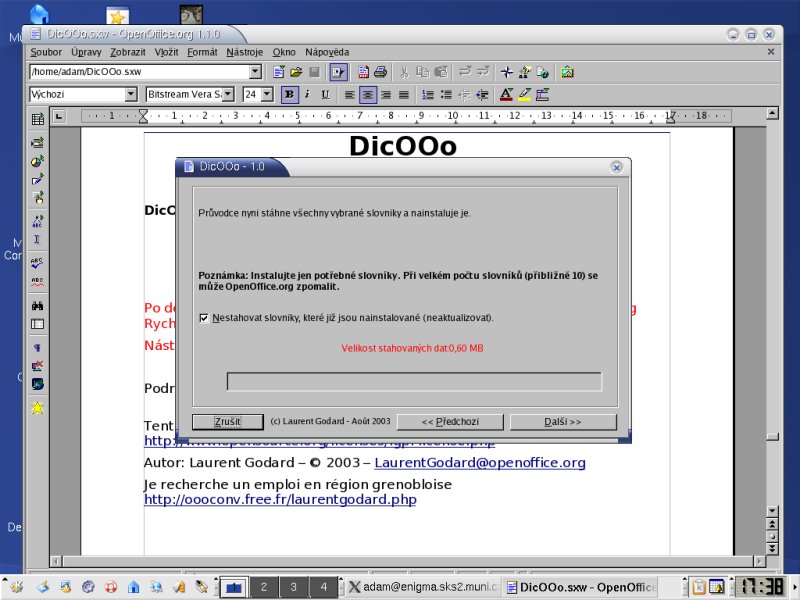The image size is (800, 600).
Task: Print the document with printer icon
Action: (x=381, y=72)
